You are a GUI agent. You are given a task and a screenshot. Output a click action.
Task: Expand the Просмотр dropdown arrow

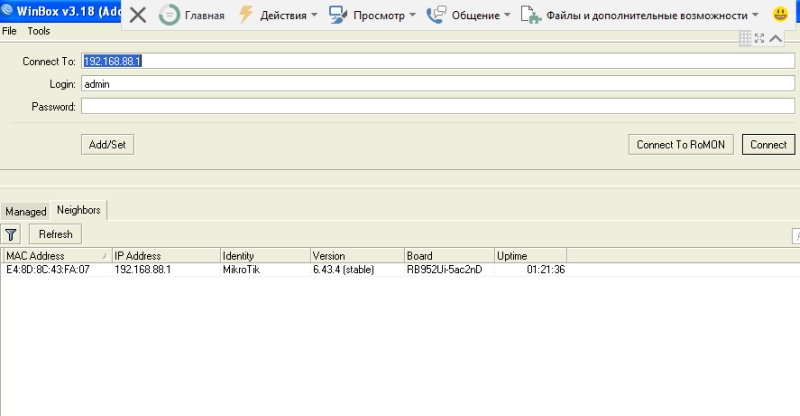tap(412, 15)
